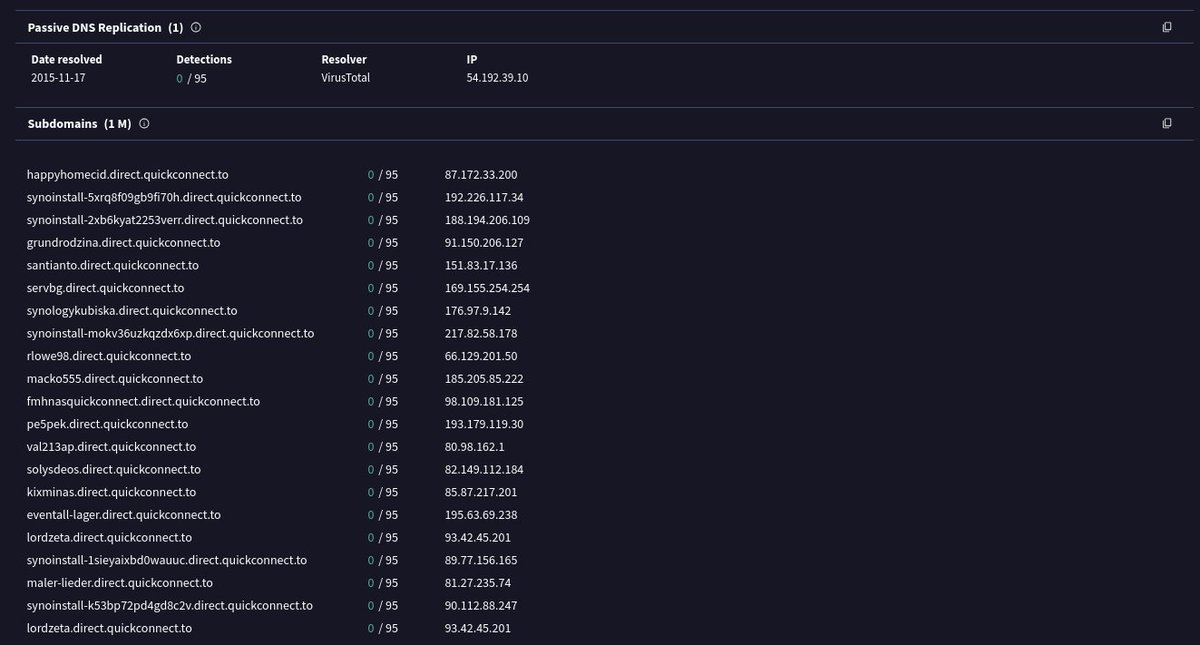Open synoinstall-2xb6kyat2253verr subdomain link

[x=165, y=220]
